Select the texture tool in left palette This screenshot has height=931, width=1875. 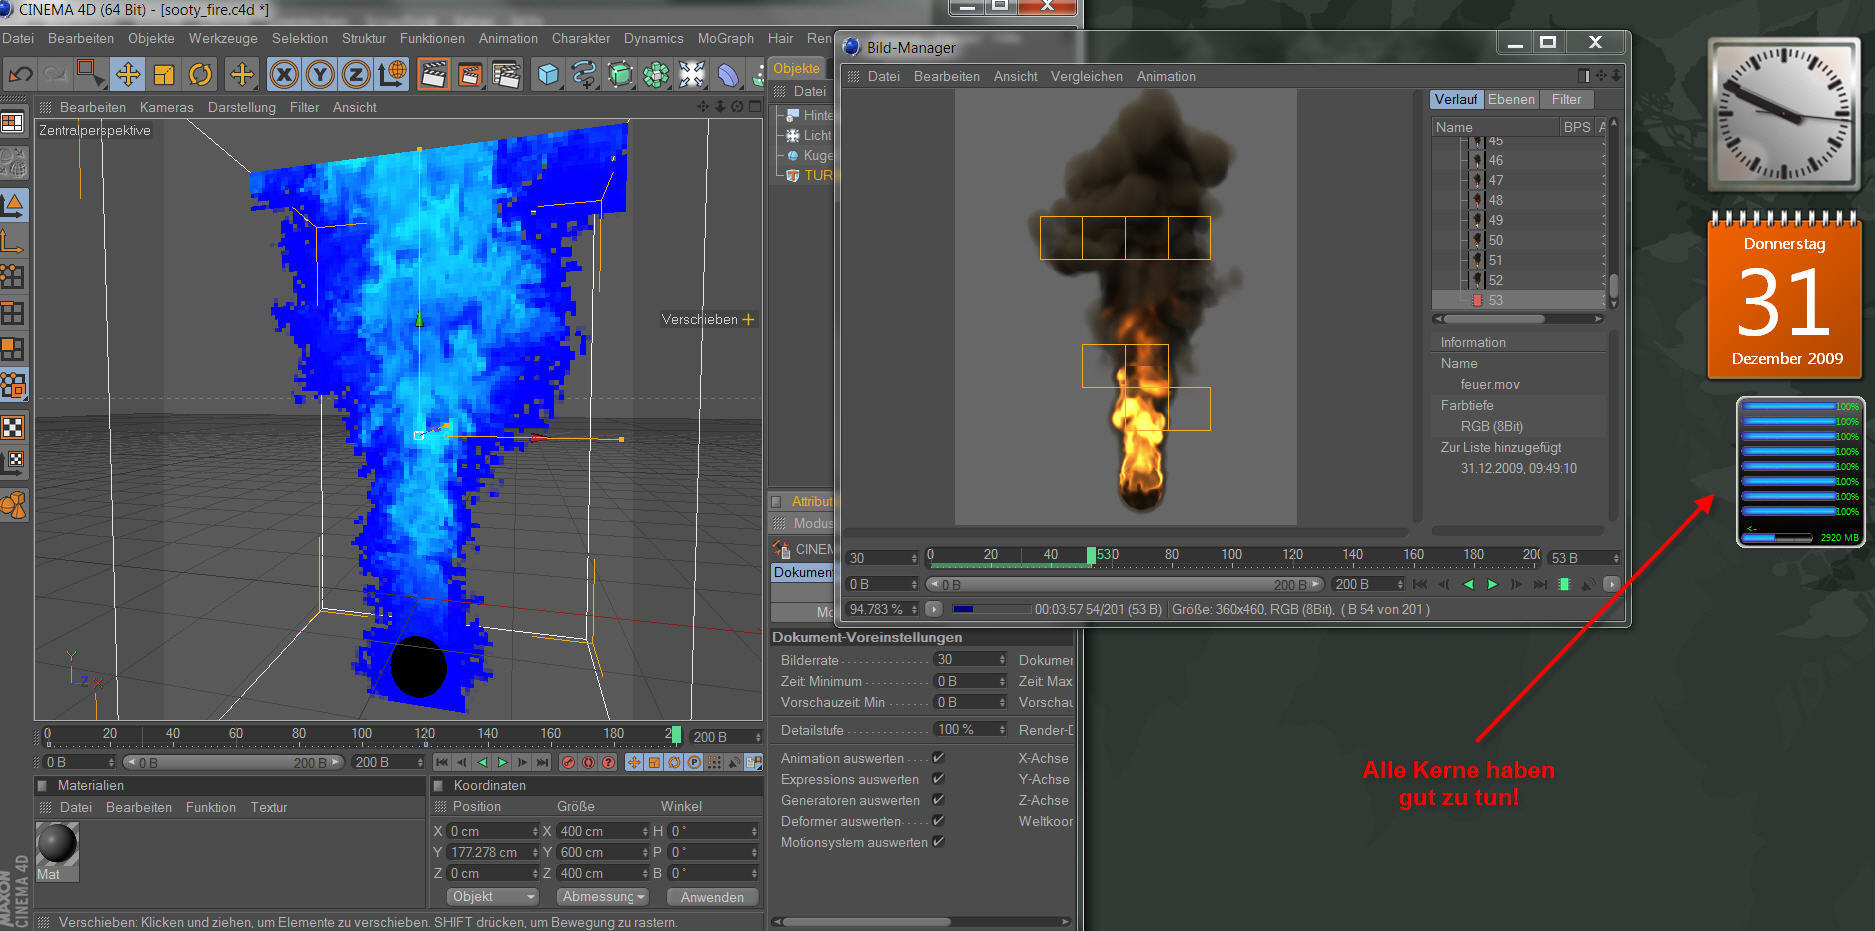pos(13,428)
